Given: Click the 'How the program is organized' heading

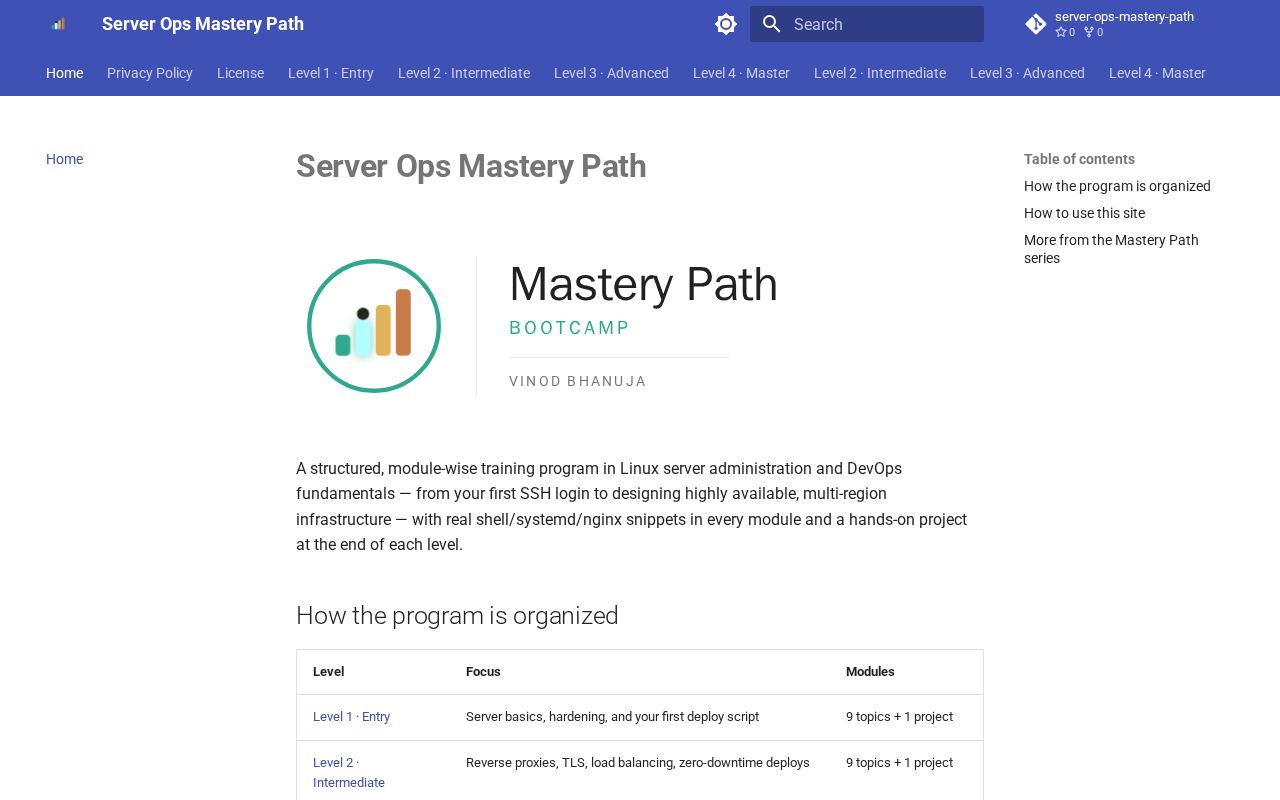Looking at the screenshot, I should click(457, 615).
